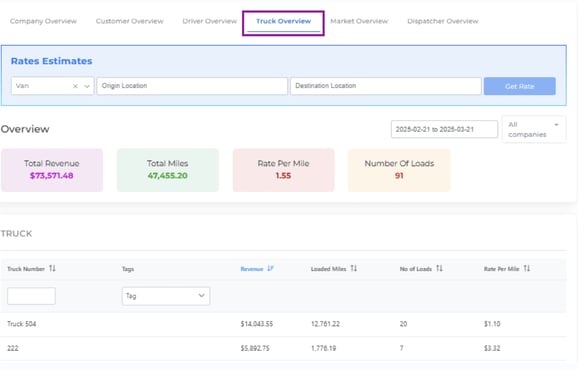Screen dimensions: 578x370
Task: Click the Get Rate button
Action: point(519,86)
